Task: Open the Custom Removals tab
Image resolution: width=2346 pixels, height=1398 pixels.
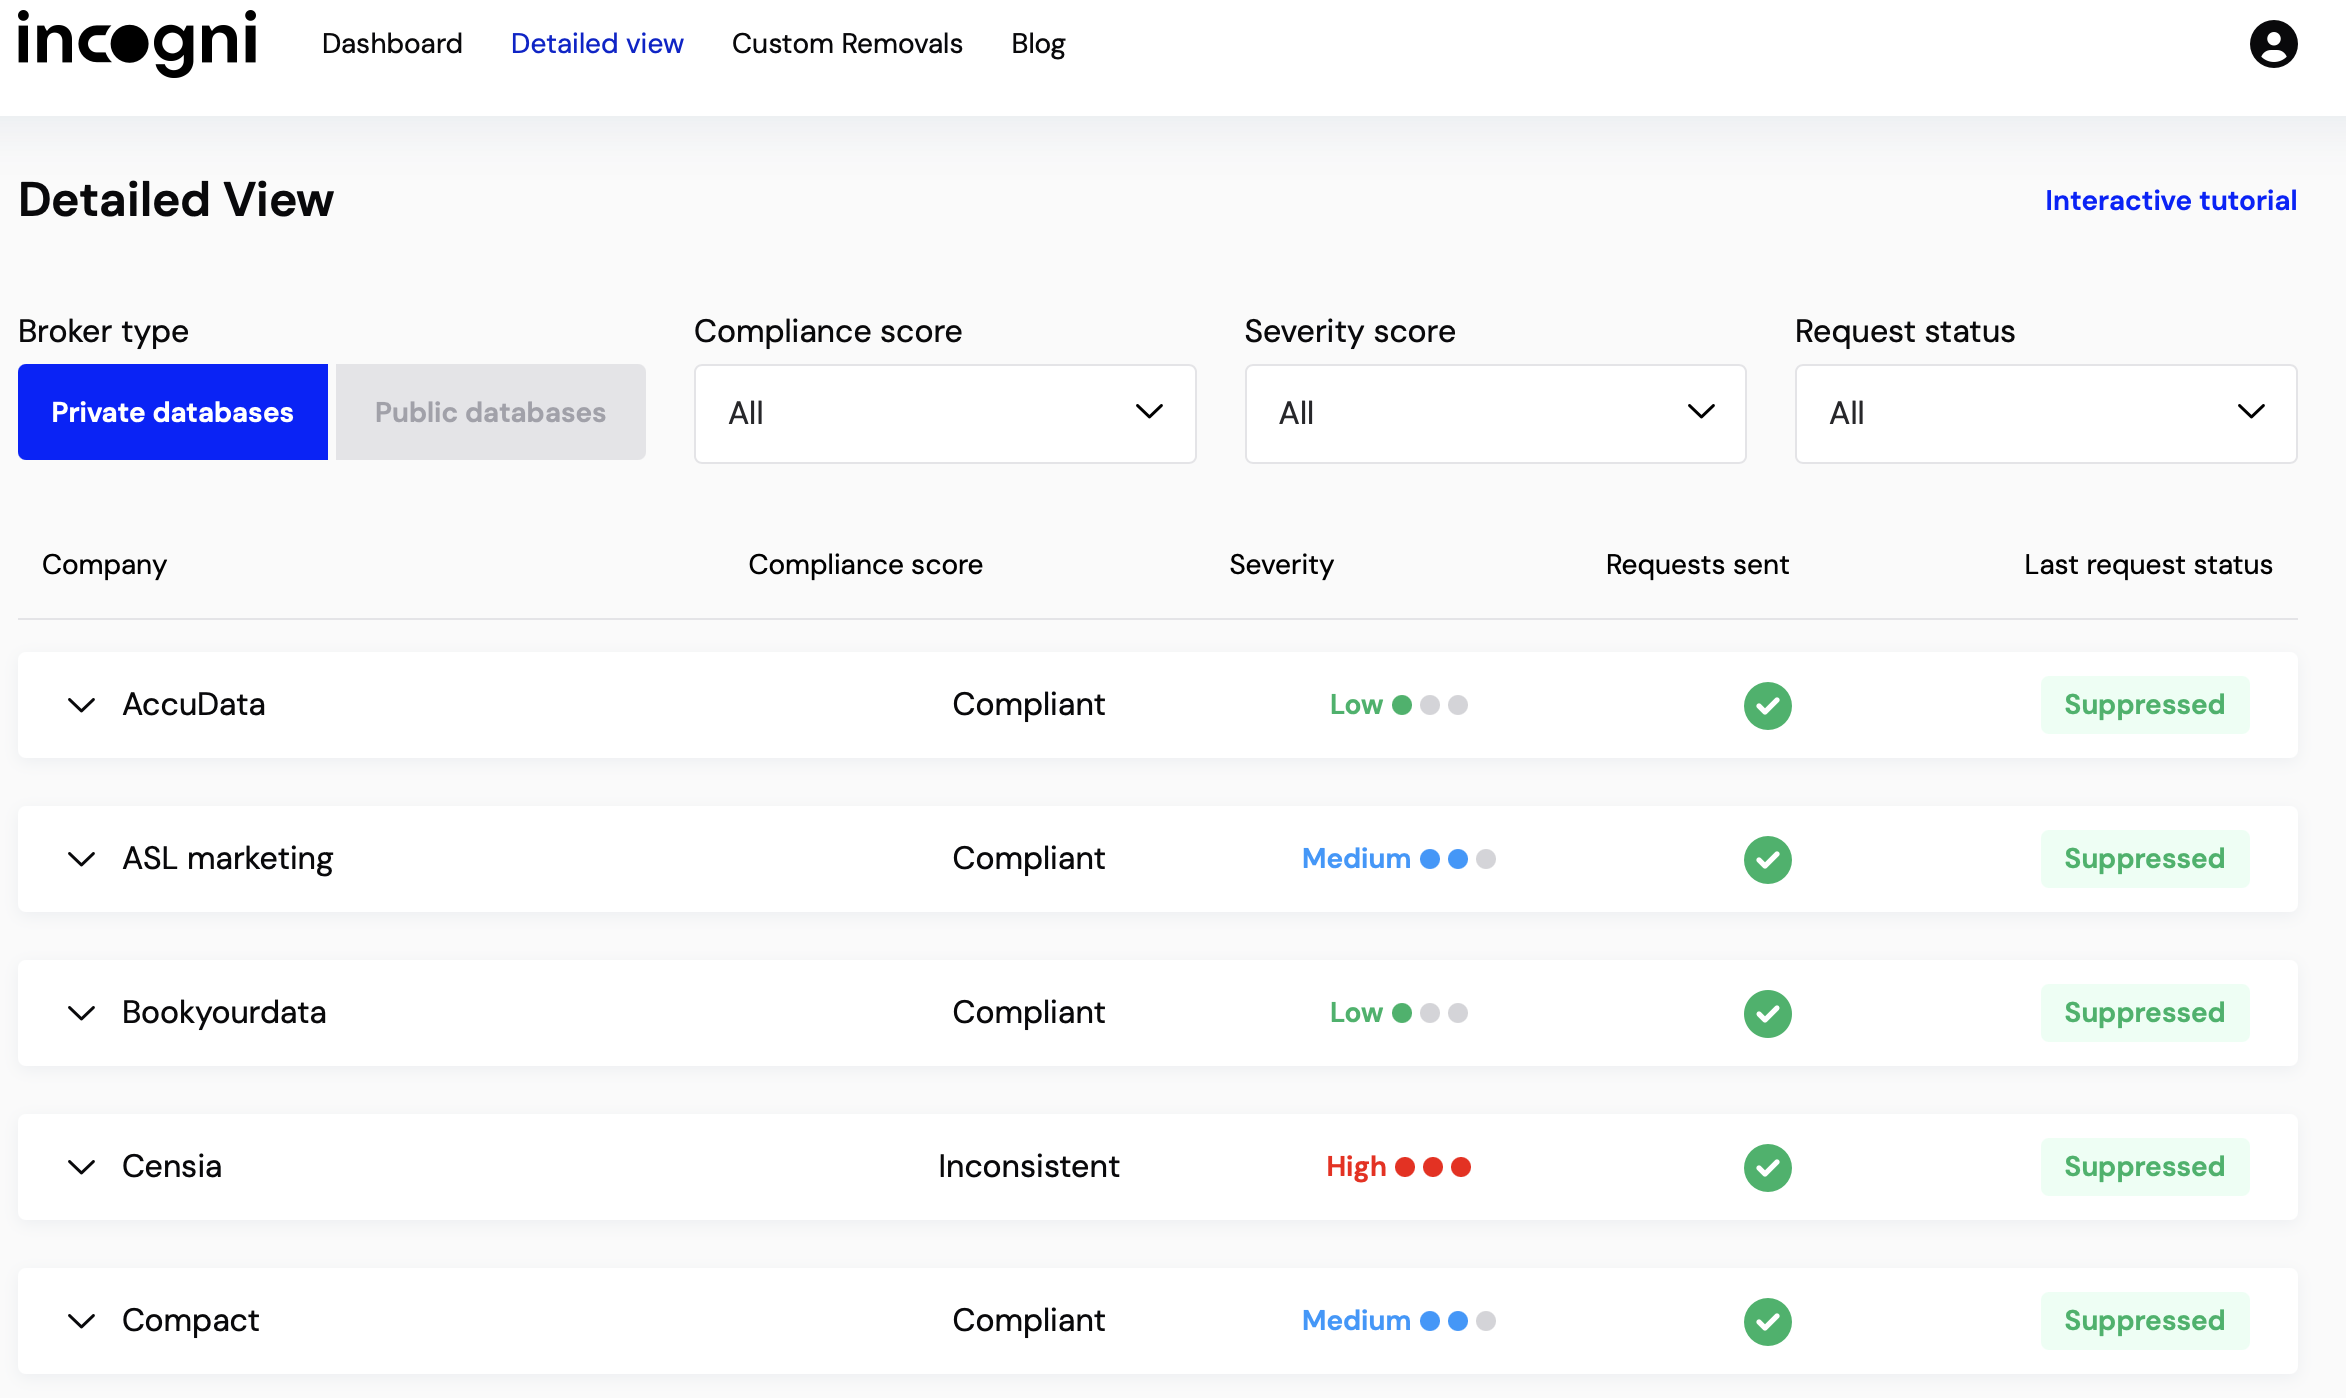Action: tap(846, 44)
